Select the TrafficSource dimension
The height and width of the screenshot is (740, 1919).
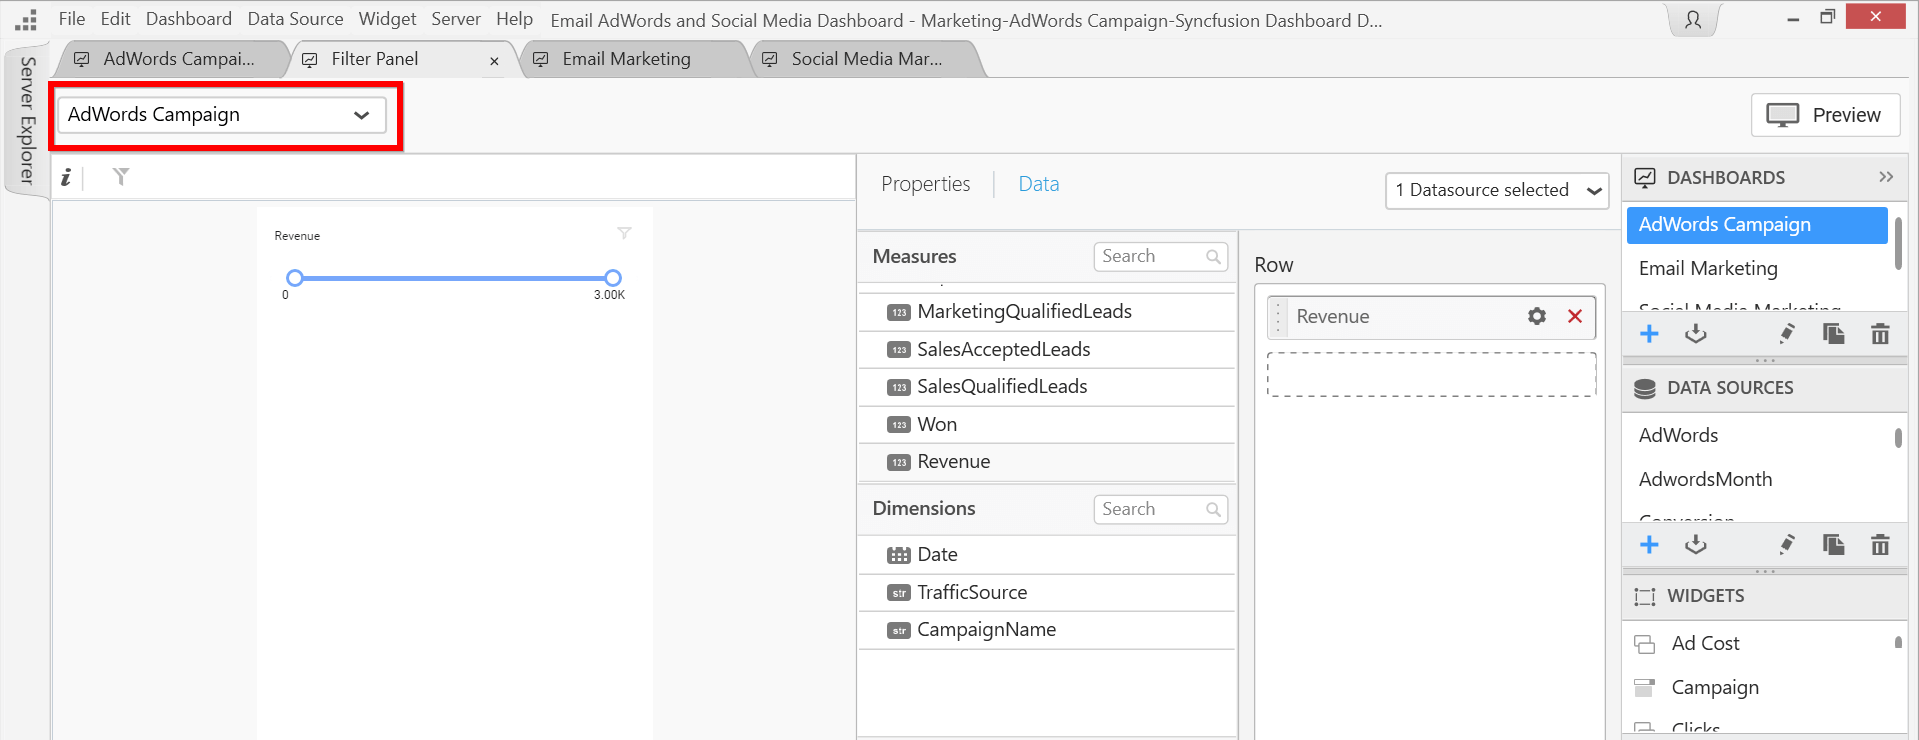tap(972, 592)
